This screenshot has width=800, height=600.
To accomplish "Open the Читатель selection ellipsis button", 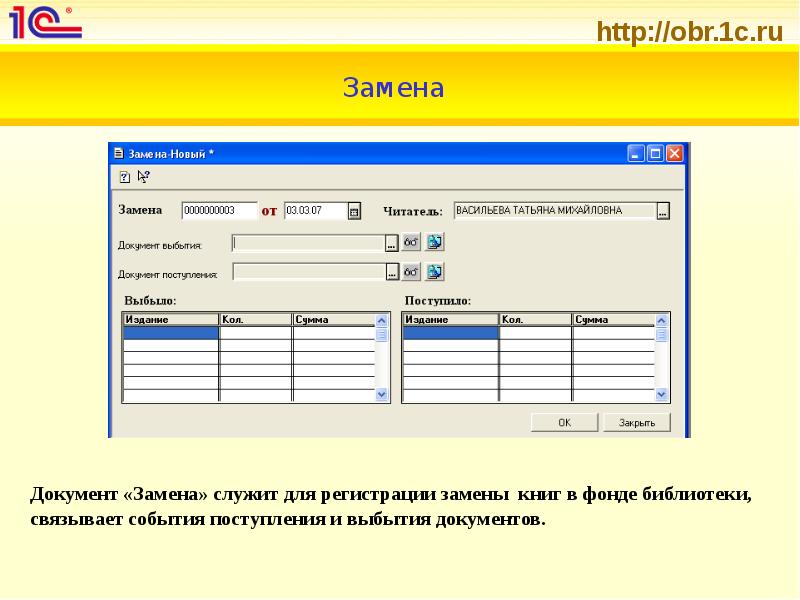I will [662, 211].
